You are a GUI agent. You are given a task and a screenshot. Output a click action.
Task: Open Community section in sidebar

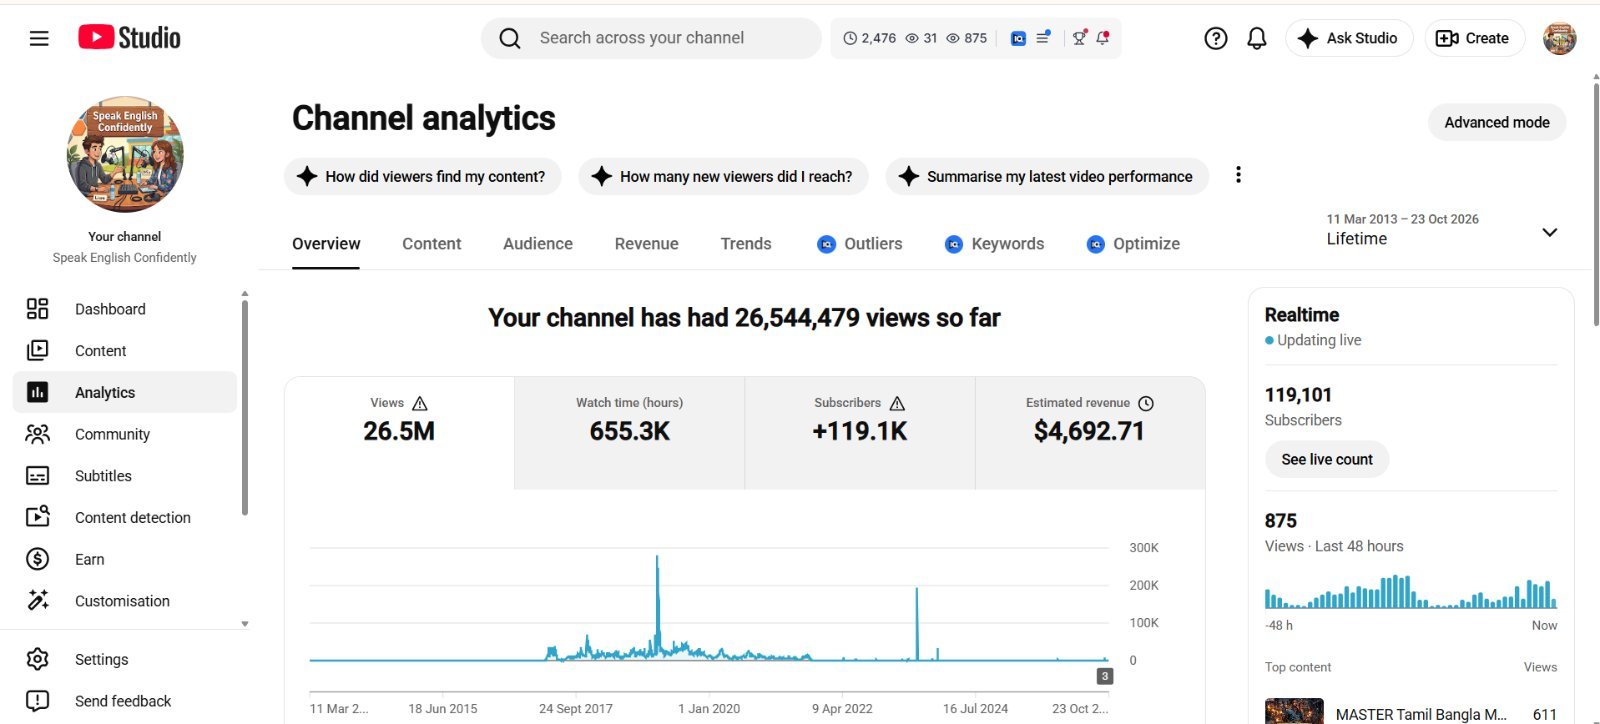click(125, 434)
